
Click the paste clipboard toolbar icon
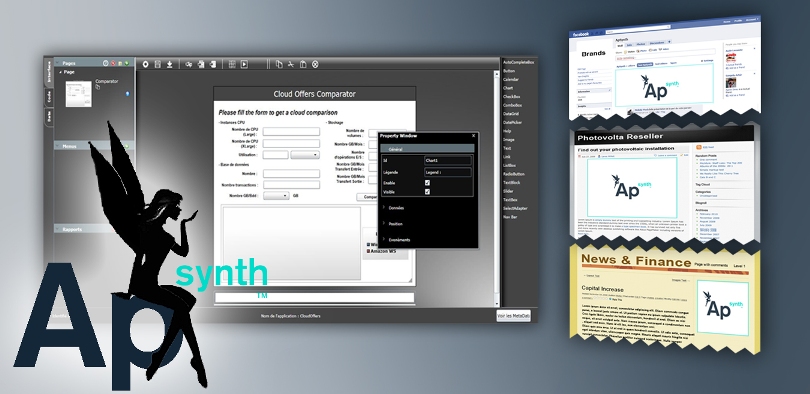coord(303,64)
